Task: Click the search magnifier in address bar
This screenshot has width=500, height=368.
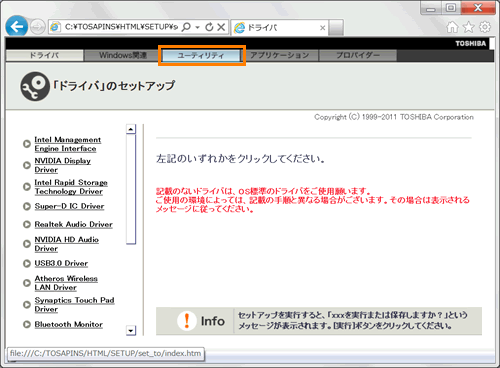Action: tap(186, 27)
